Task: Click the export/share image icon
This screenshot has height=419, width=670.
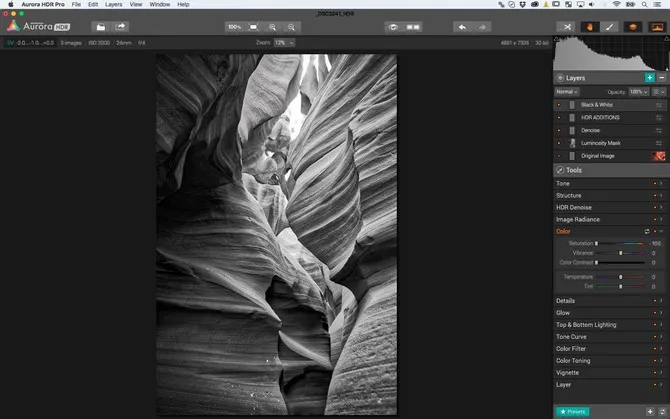Action: pos(121,27)
